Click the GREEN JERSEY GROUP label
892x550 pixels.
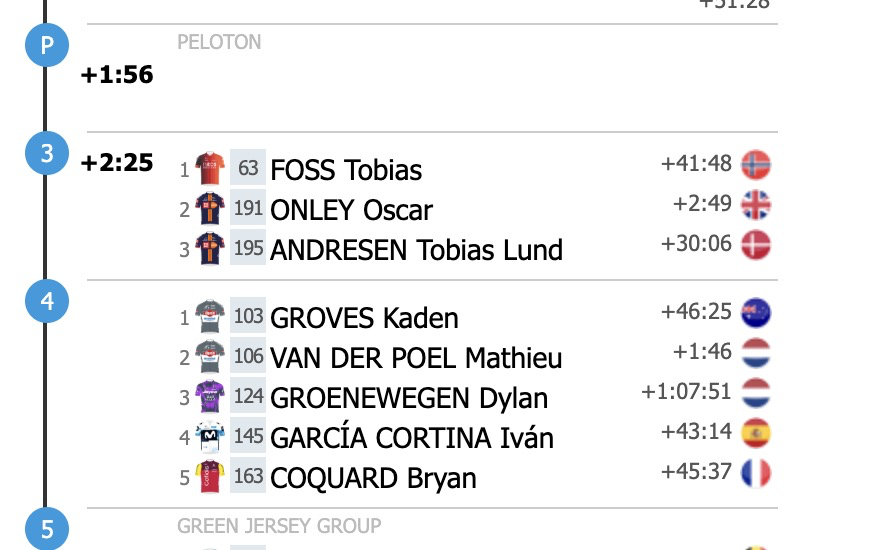click(279, 526)
